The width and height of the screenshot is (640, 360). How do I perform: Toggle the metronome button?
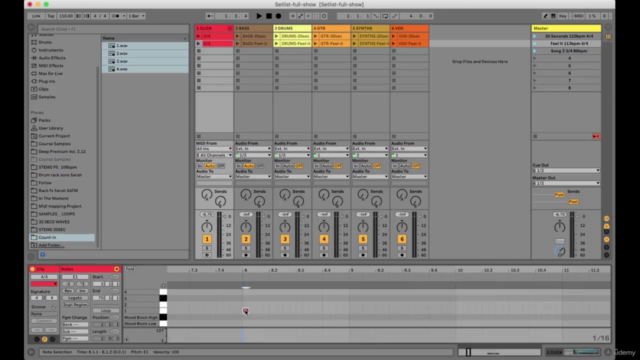[x=116, y=16]
